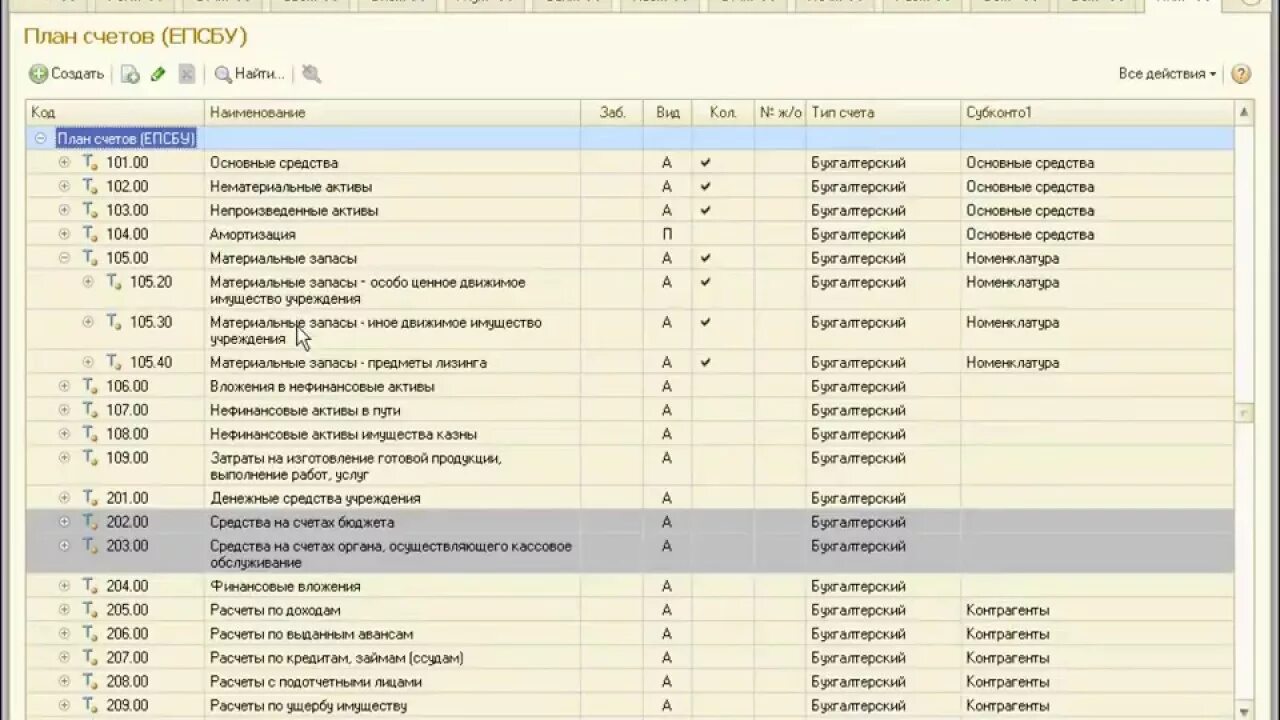Click account icon of row 101.00
Image resolution: width=1280 pixels, height=720 pixels.
(x=90, y=162)
